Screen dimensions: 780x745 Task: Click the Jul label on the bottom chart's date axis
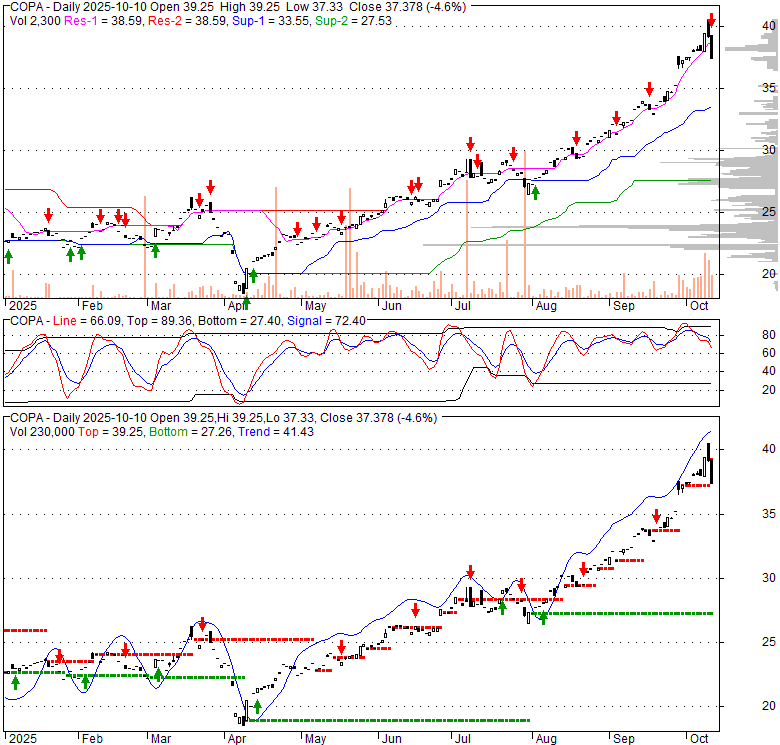(x=462, y=739)
